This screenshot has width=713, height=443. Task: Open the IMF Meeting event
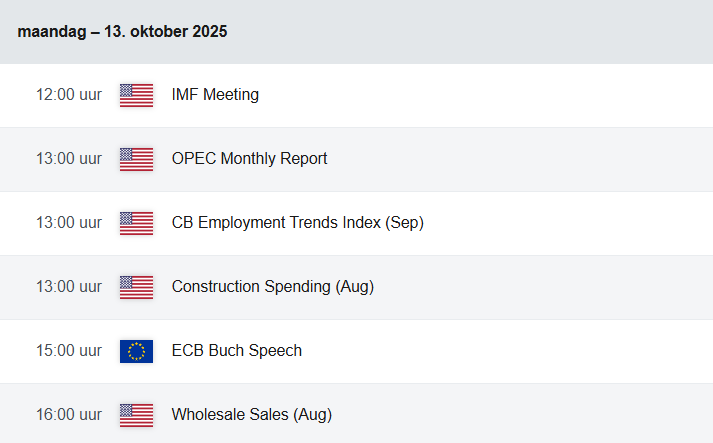(215, 95)
